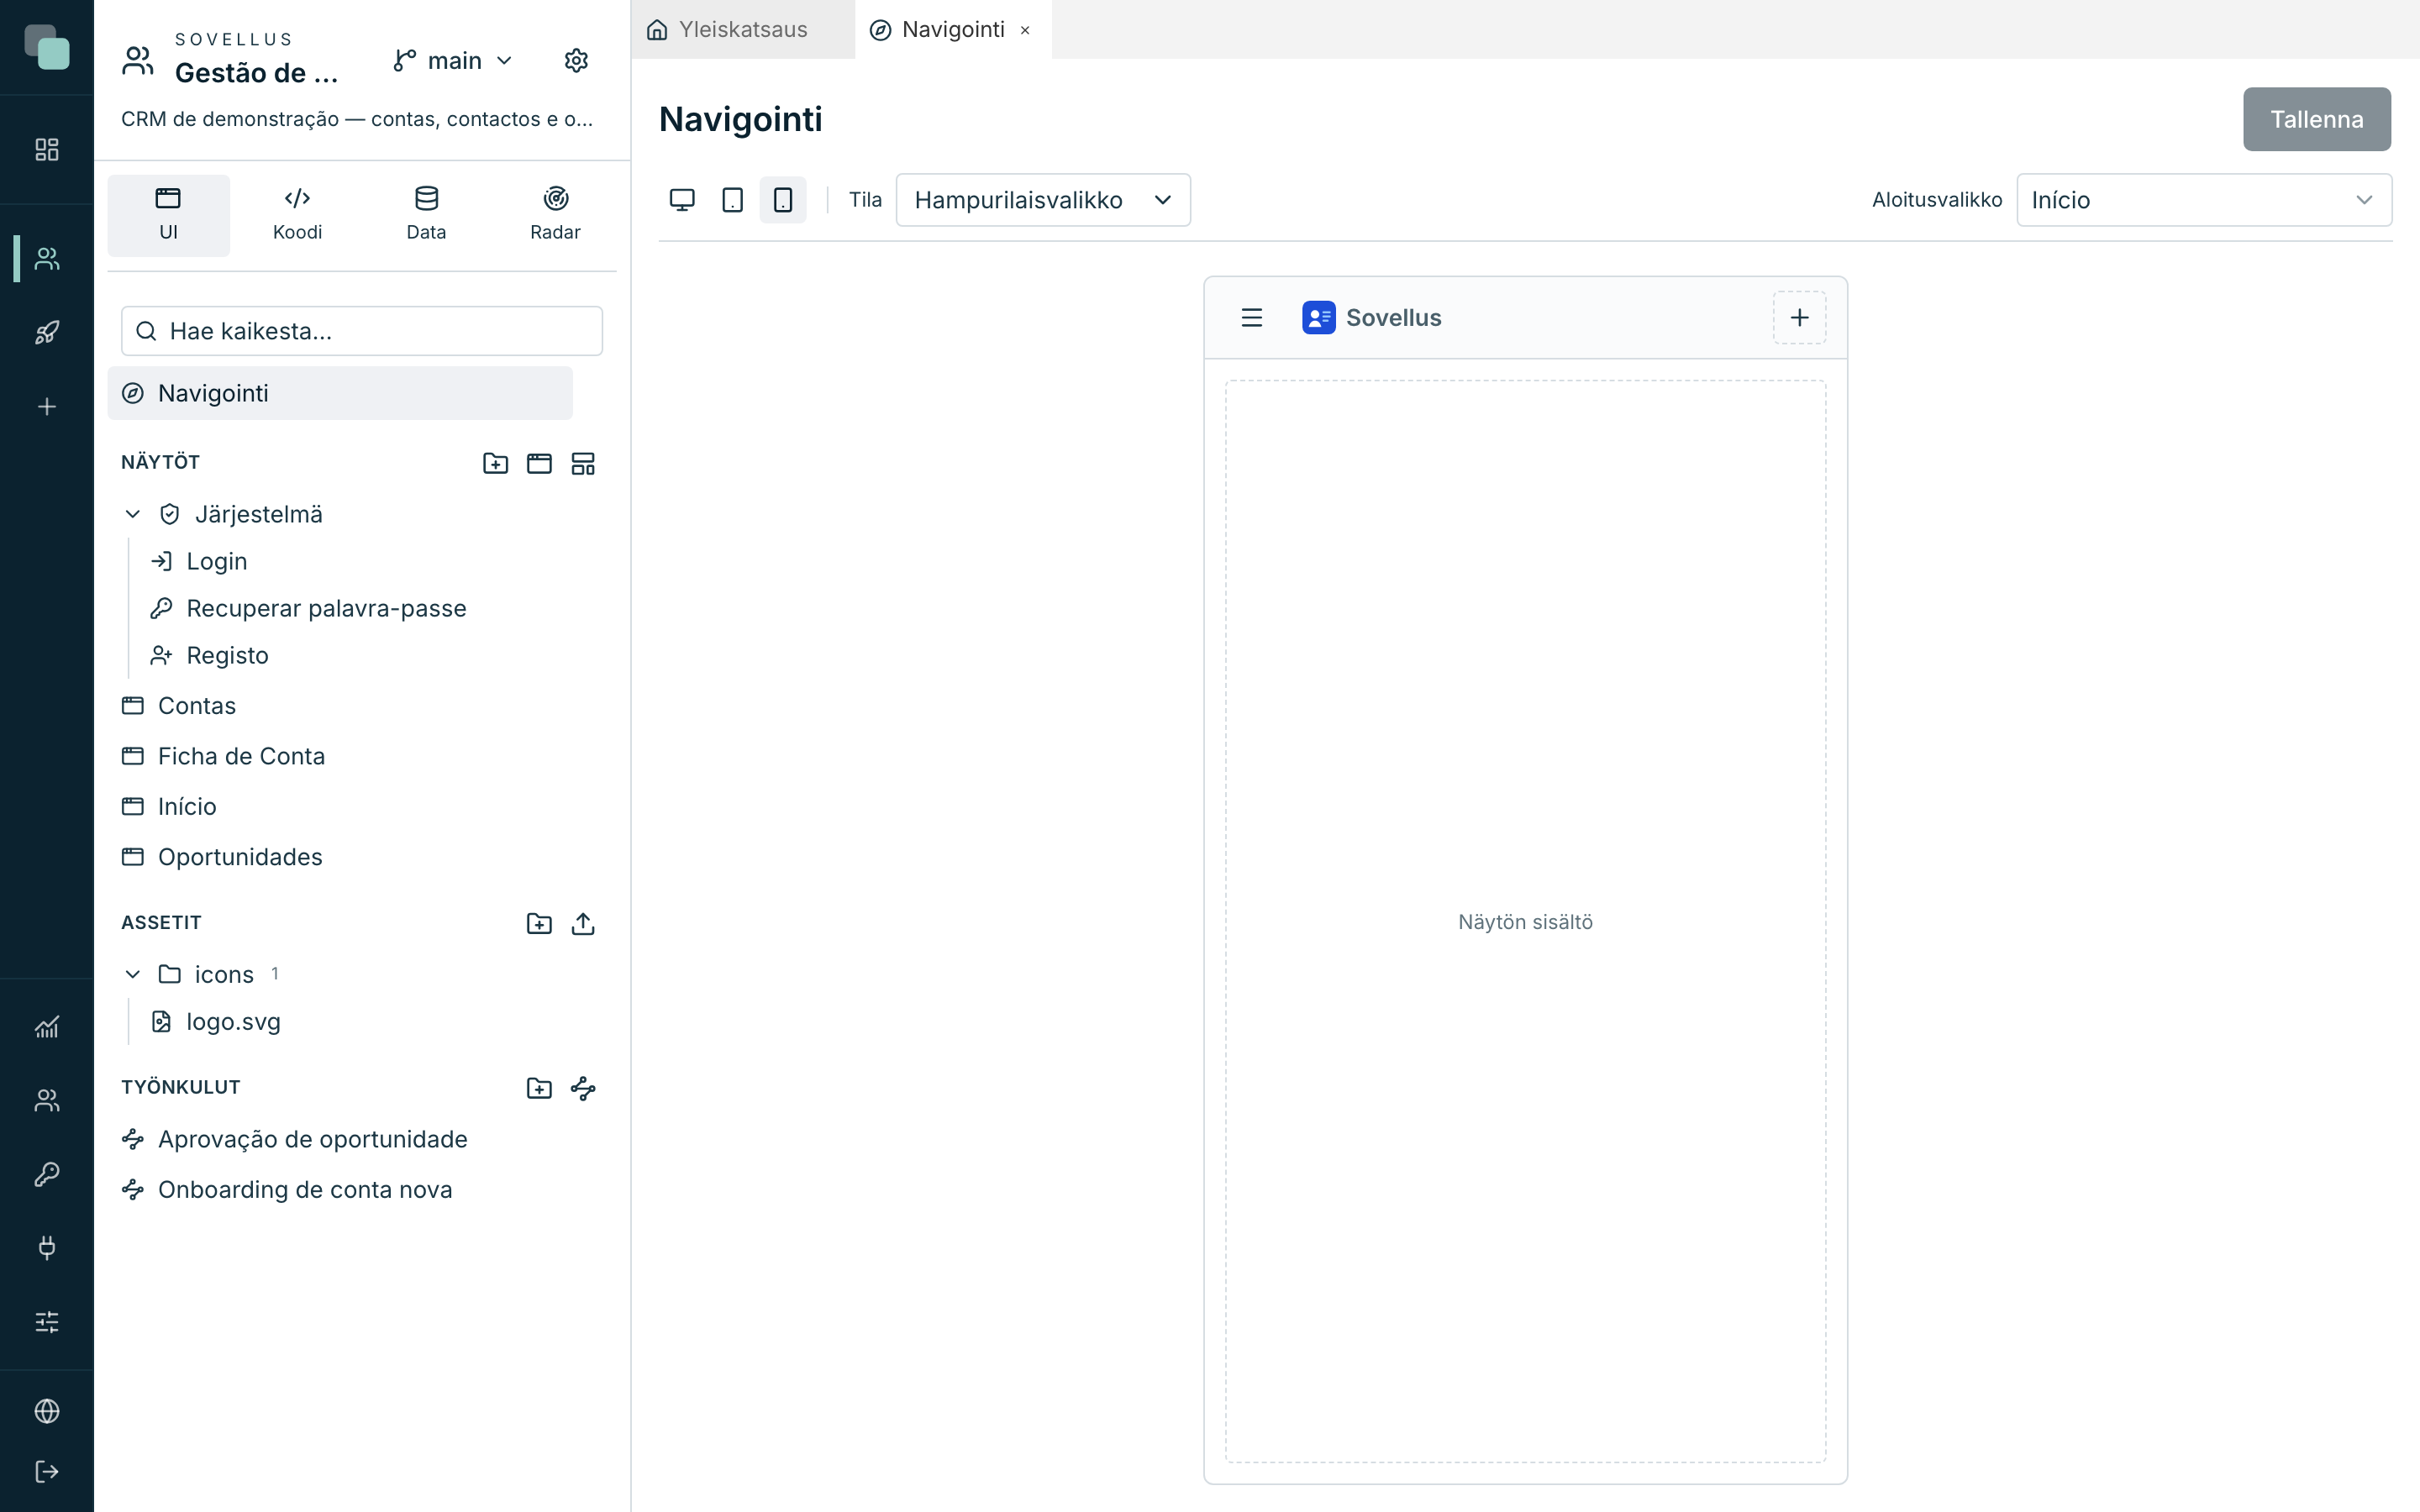Screen dimensions: 2420x1512
Task: Create new workflow in Työnkulut section
Action: [x=583, y=1088]
